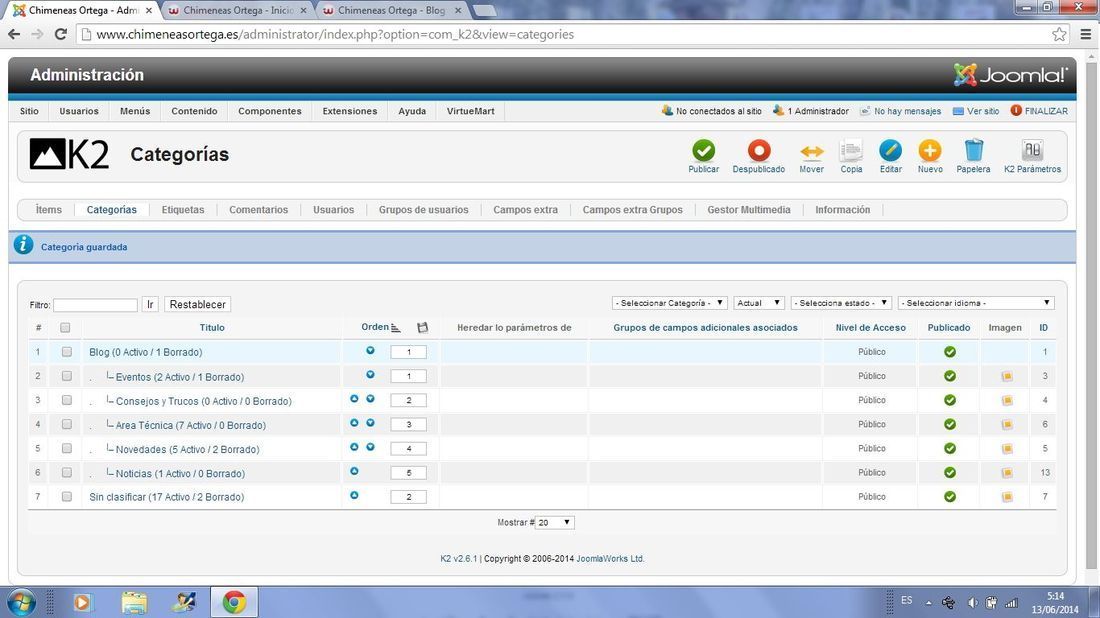The width and height of the screenshot is (1100, 618).
Task: Select the Consejos y Trucos checkbox
Action: (x=67, y=400)
